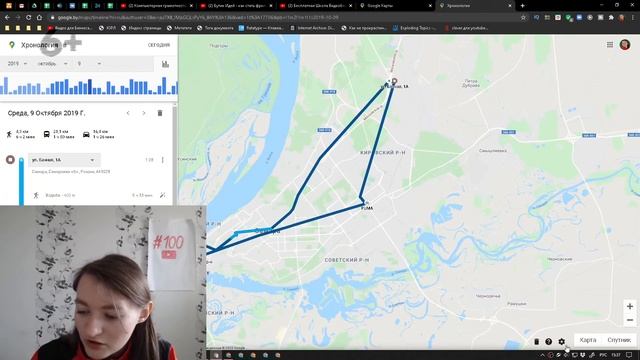Go to browser home page
This screenshot has height=360, width=640.
(39, 18)
